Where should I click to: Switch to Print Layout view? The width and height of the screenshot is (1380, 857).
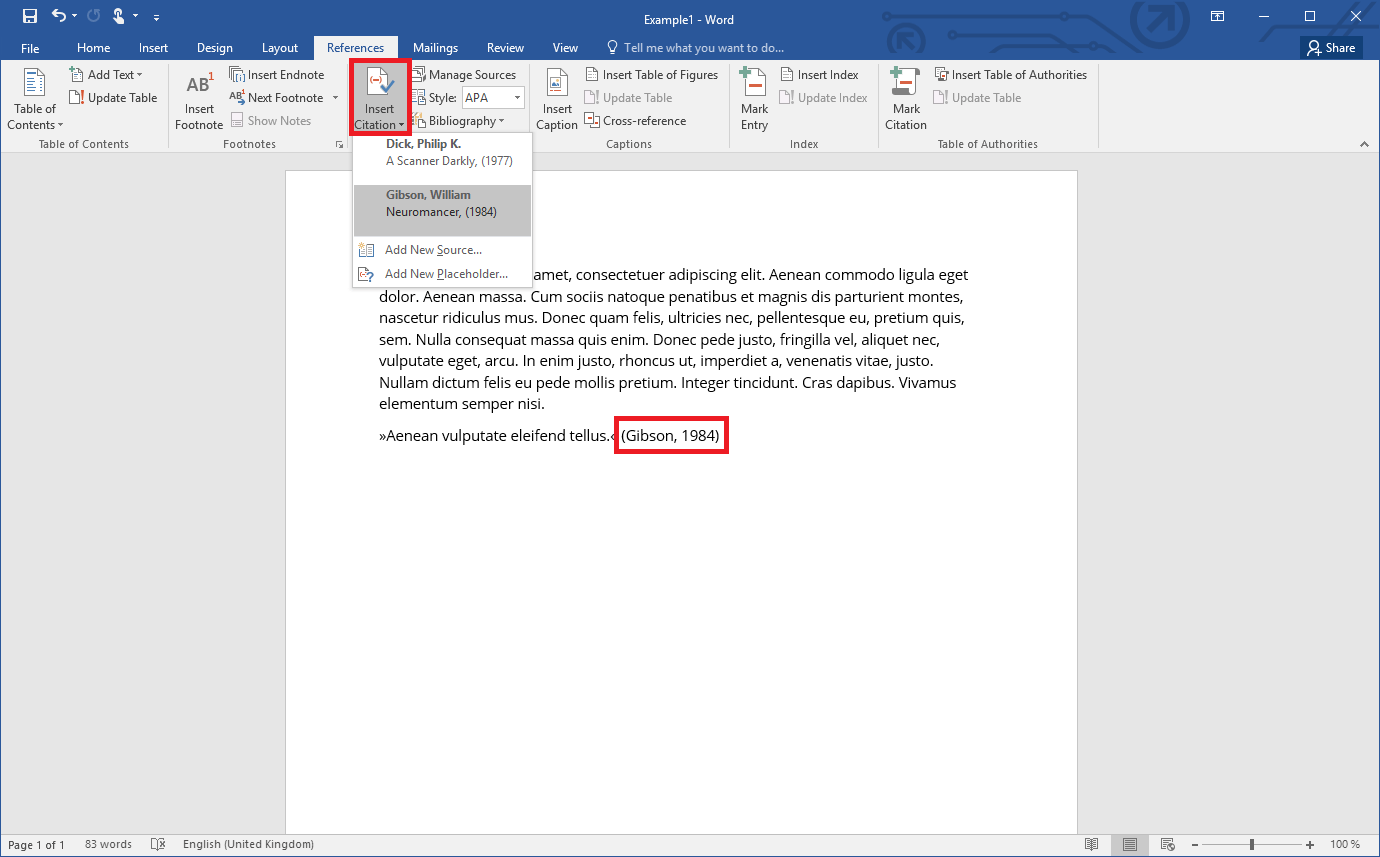click(x=1129, y=845)
